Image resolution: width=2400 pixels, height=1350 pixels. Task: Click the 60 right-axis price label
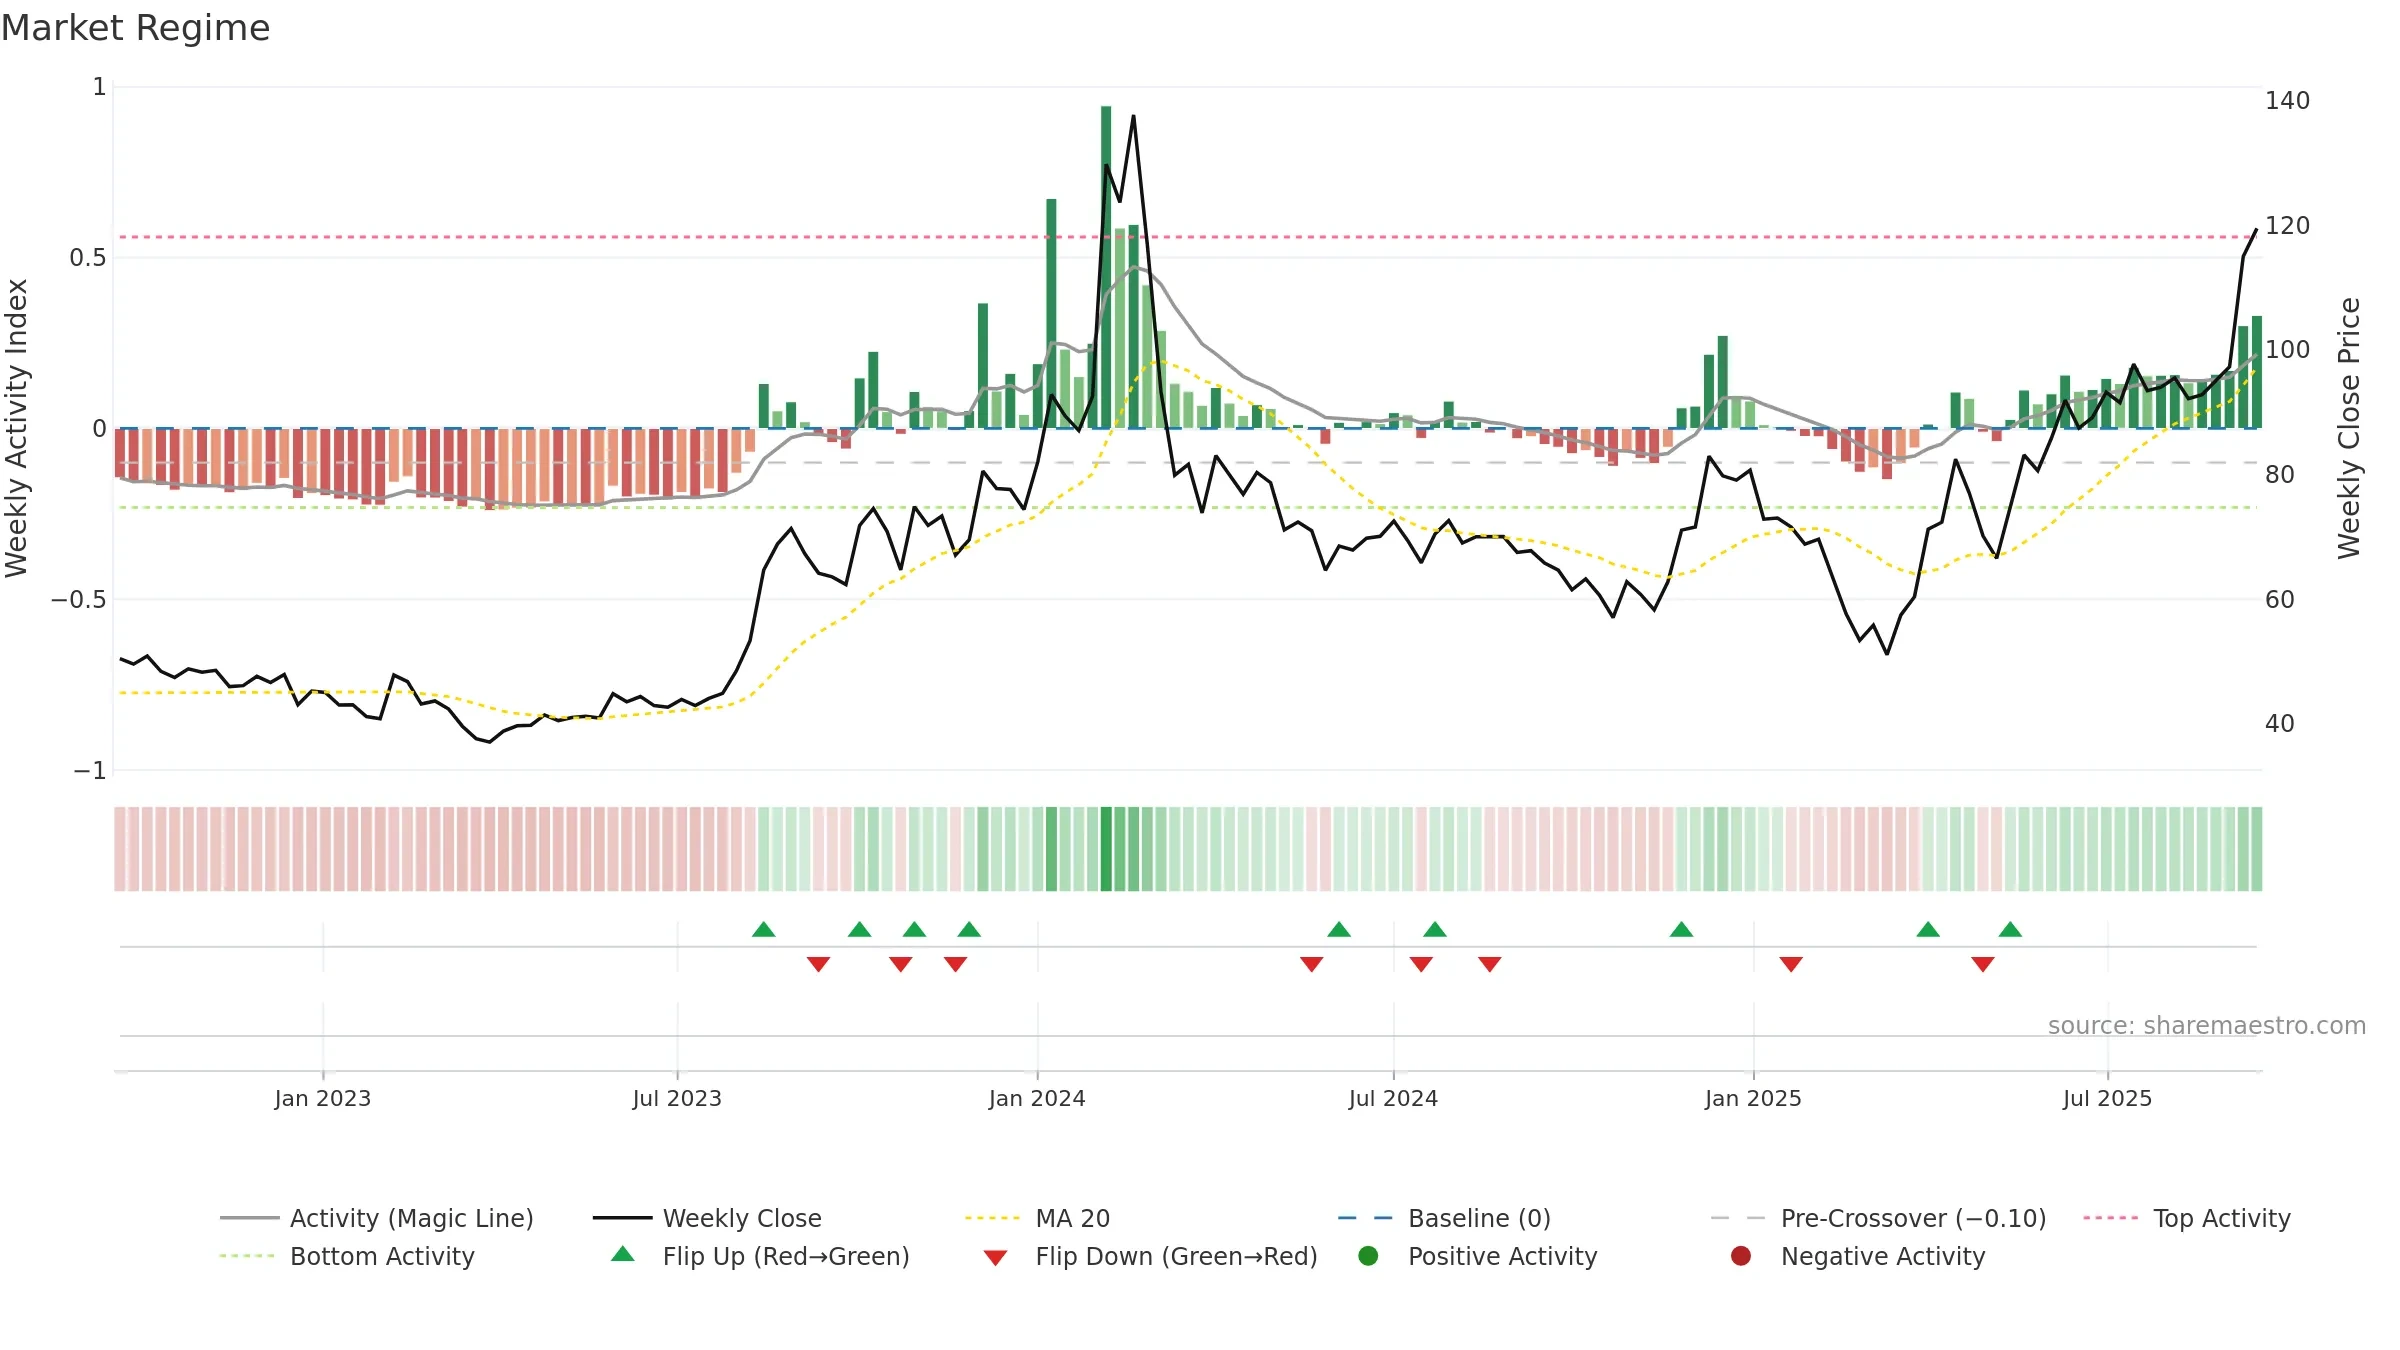pos(2280,600)
